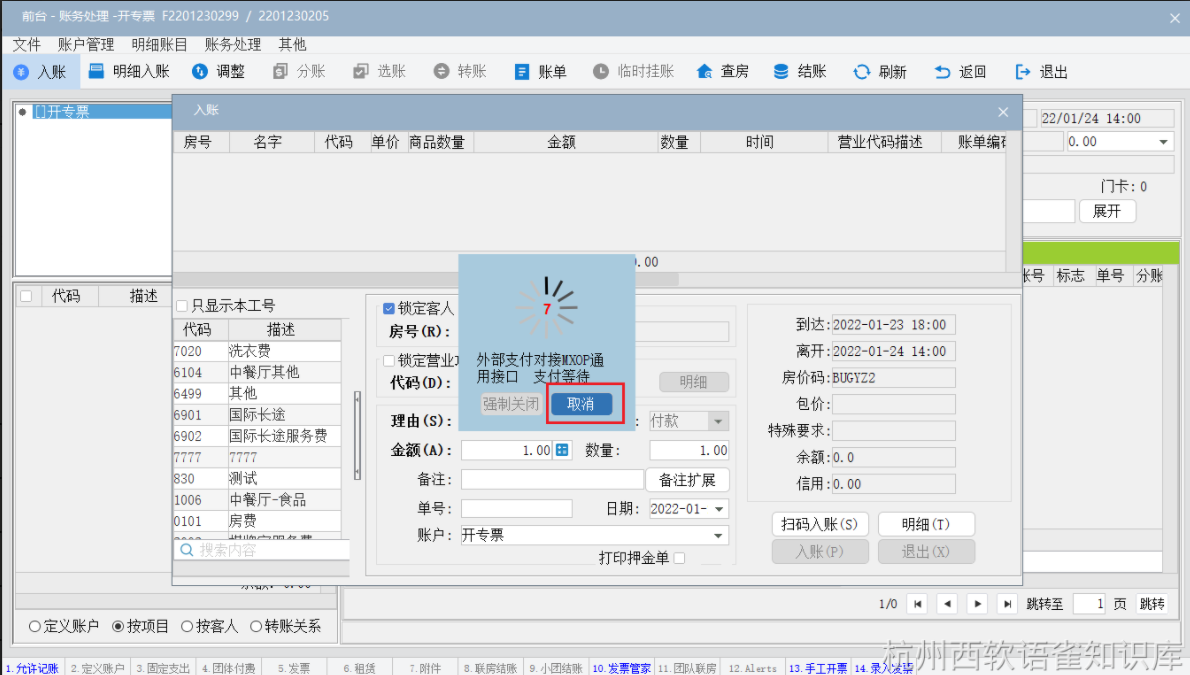Open the 账户 开专票 dropdown
This screenshot has height=675, width=1190.
click(718, 535)
